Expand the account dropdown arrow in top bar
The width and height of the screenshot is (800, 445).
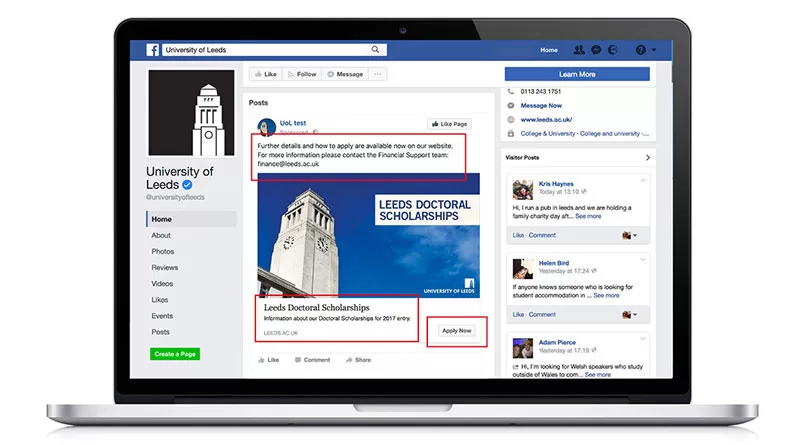pyautogui.click(x=654, y=50)
